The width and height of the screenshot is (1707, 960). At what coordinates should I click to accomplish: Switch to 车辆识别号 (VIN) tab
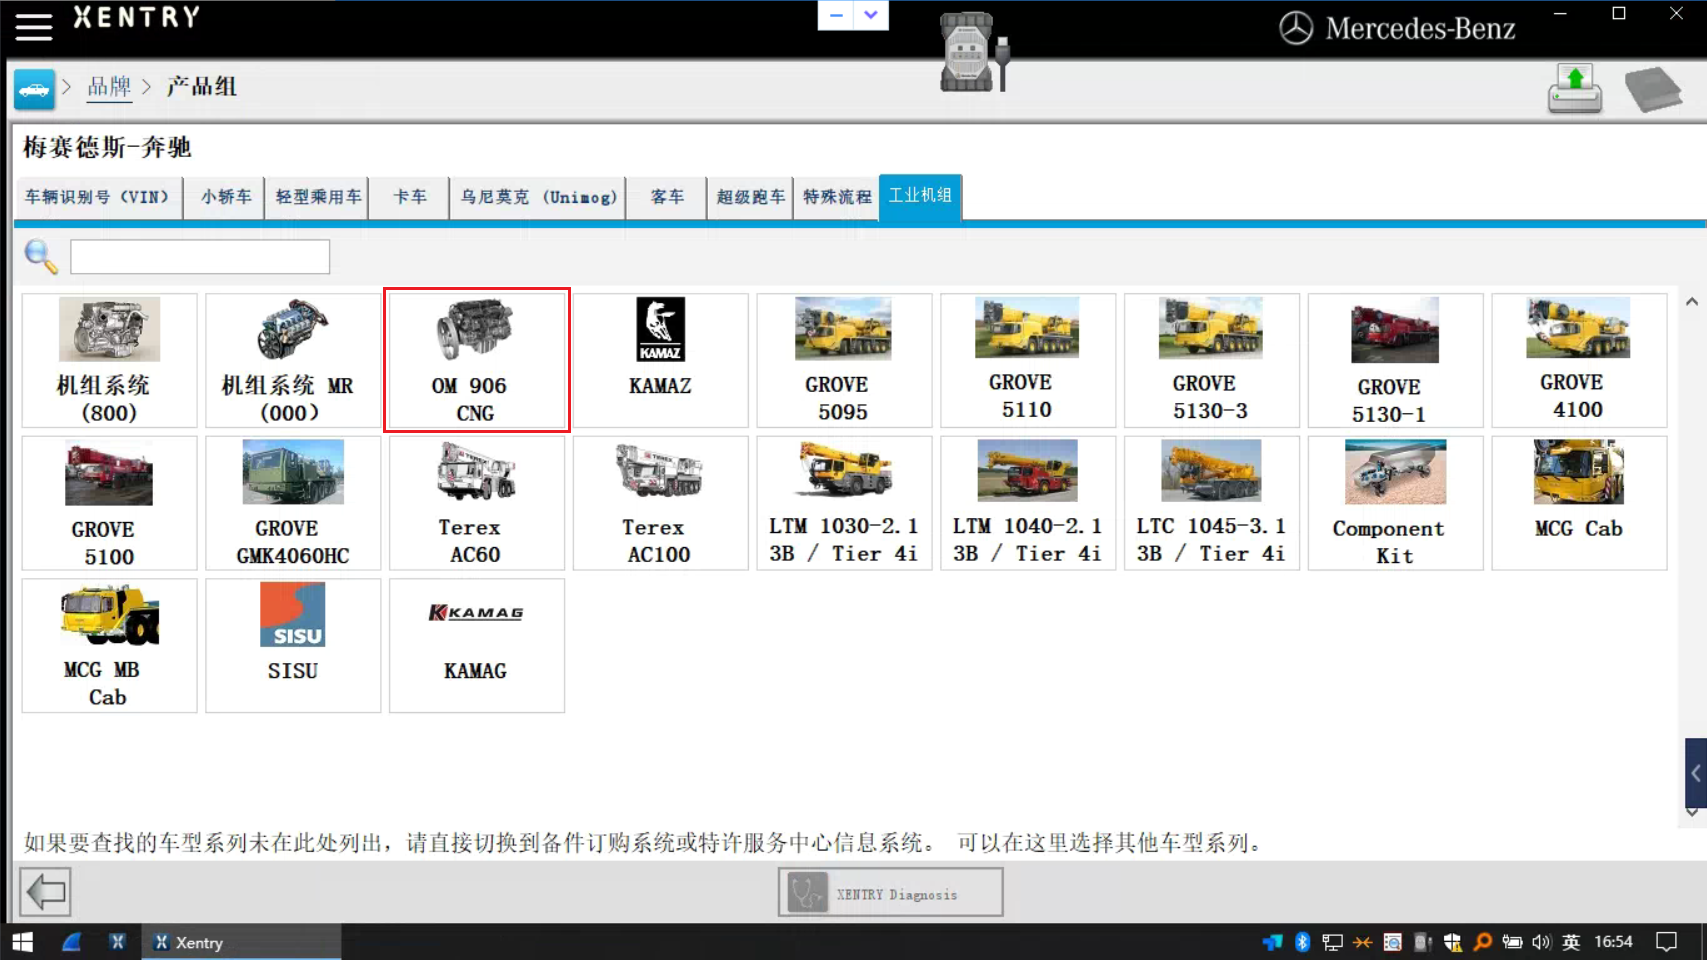[98, 197]
